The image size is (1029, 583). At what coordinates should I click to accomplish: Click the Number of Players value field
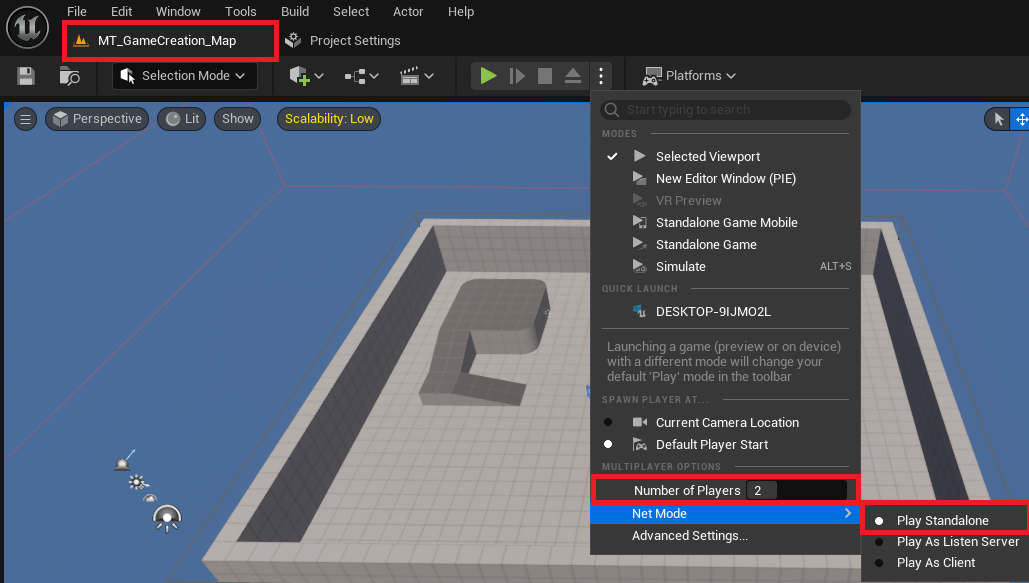point(796,490)
